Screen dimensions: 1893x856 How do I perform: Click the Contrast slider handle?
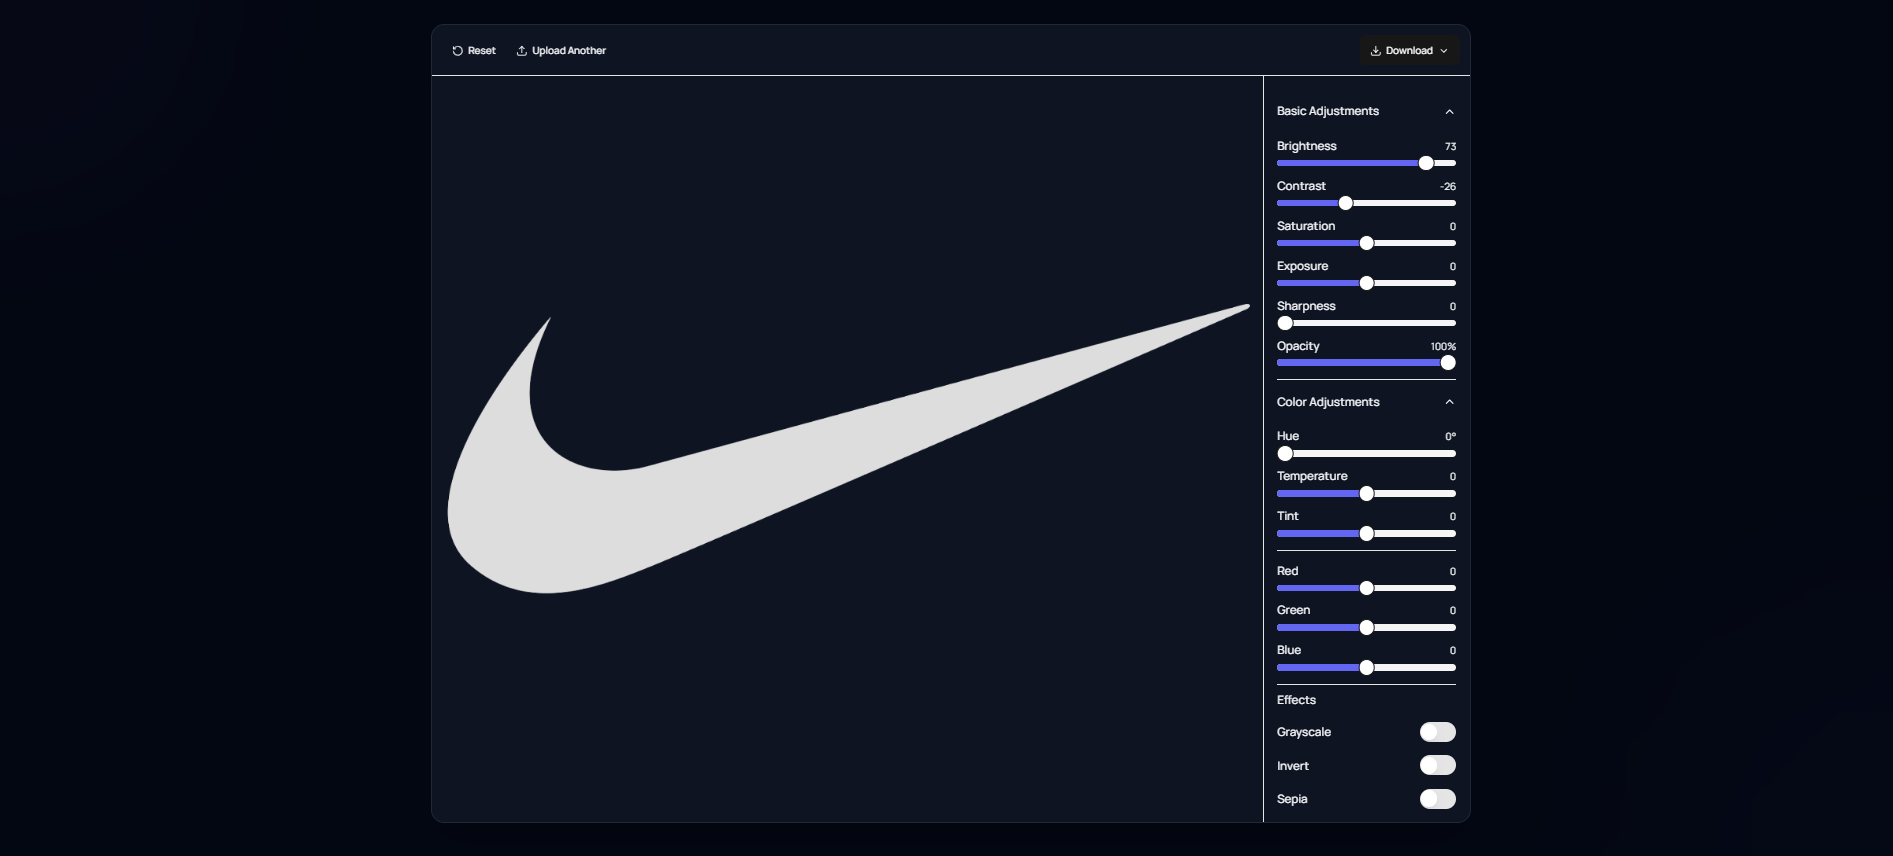coord(1346,203)
